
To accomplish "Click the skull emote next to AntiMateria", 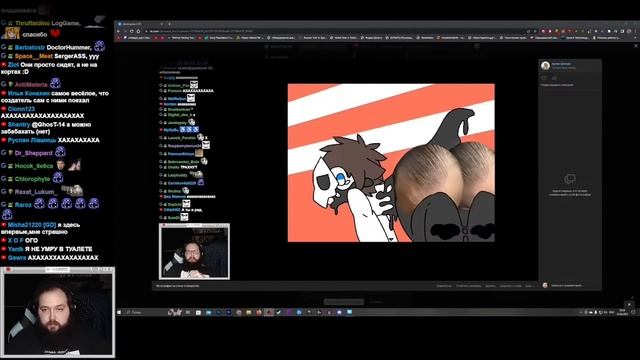I will coord(55,84).
